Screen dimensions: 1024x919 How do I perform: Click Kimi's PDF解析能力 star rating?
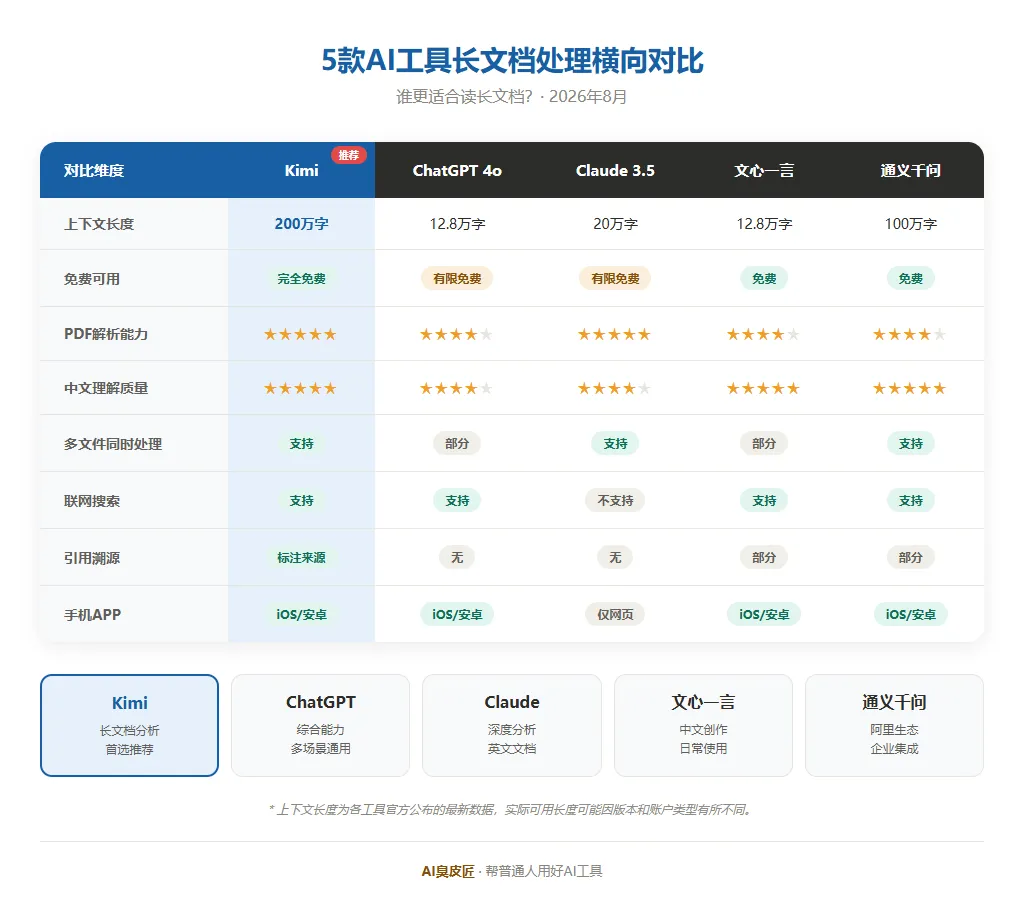coord(300,334)
